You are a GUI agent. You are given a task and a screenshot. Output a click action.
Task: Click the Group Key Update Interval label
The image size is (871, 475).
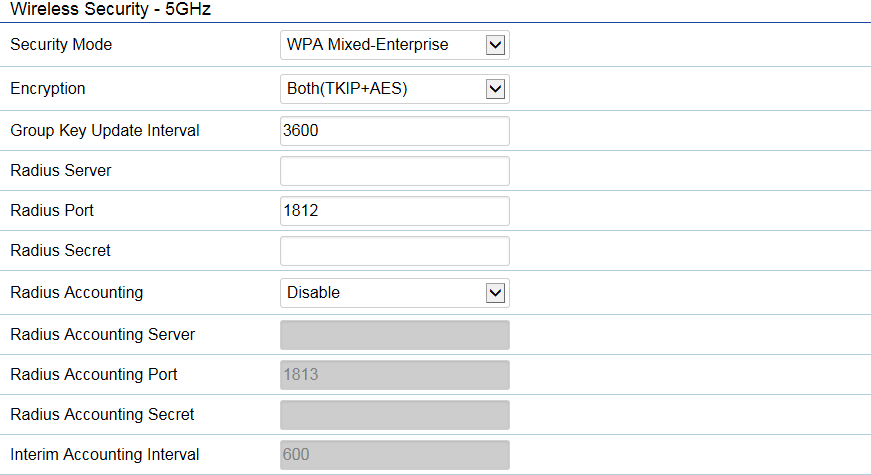(x=105, y=131)
